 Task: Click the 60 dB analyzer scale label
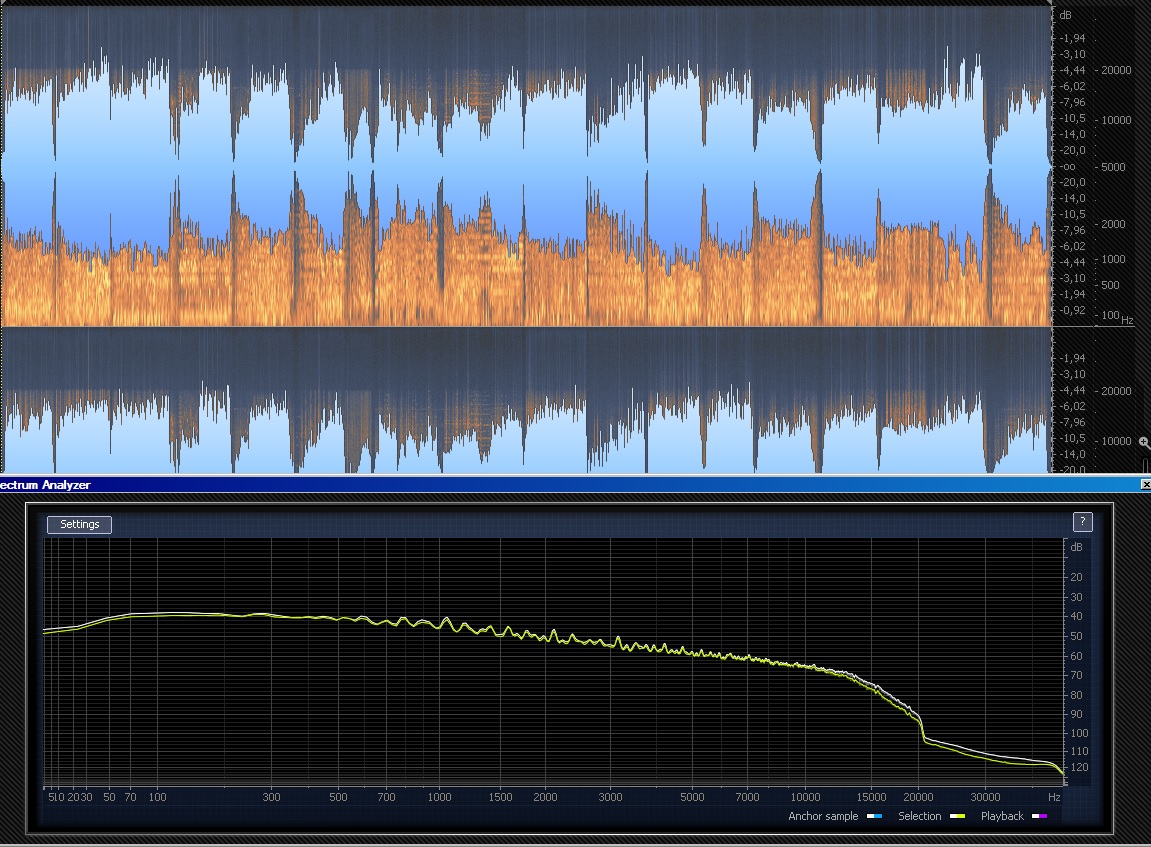pyautogui.click(x=1076, y=656)
